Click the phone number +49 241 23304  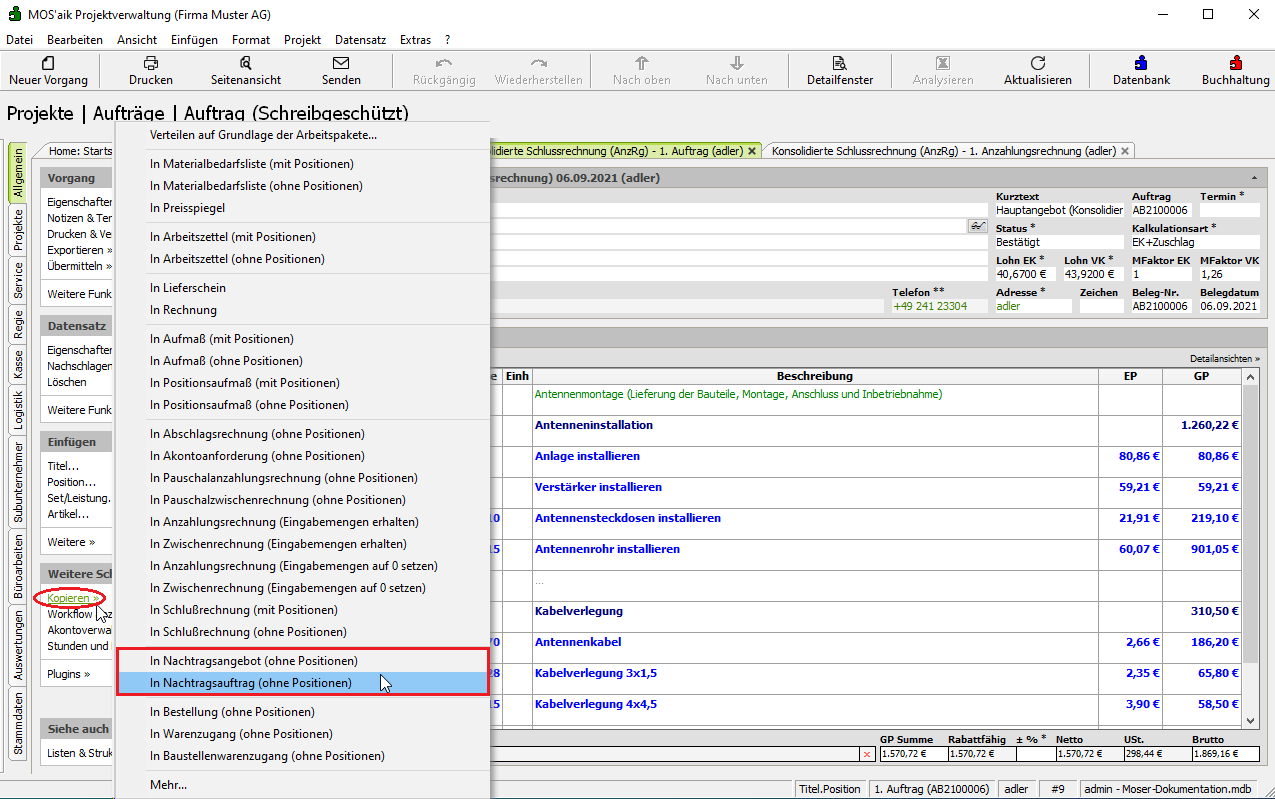click(930, 306)
